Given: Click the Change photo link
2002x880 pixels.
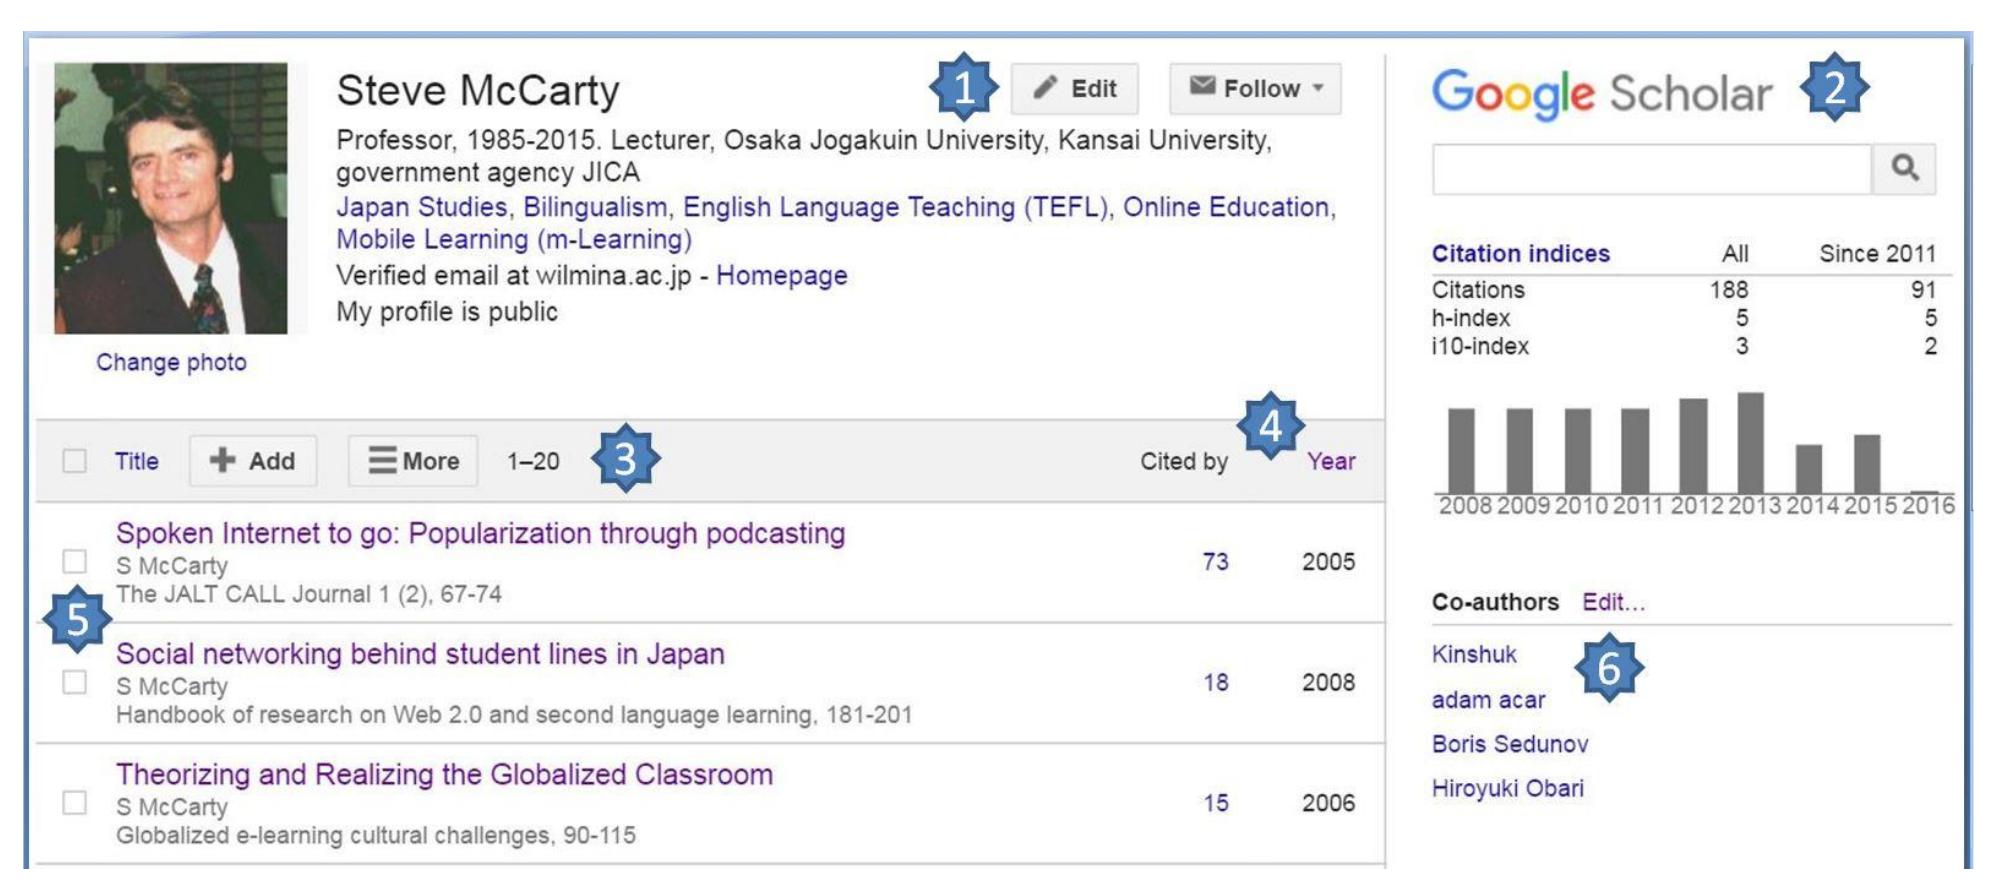Looking at the screenshot, I should tap(171, 362).
